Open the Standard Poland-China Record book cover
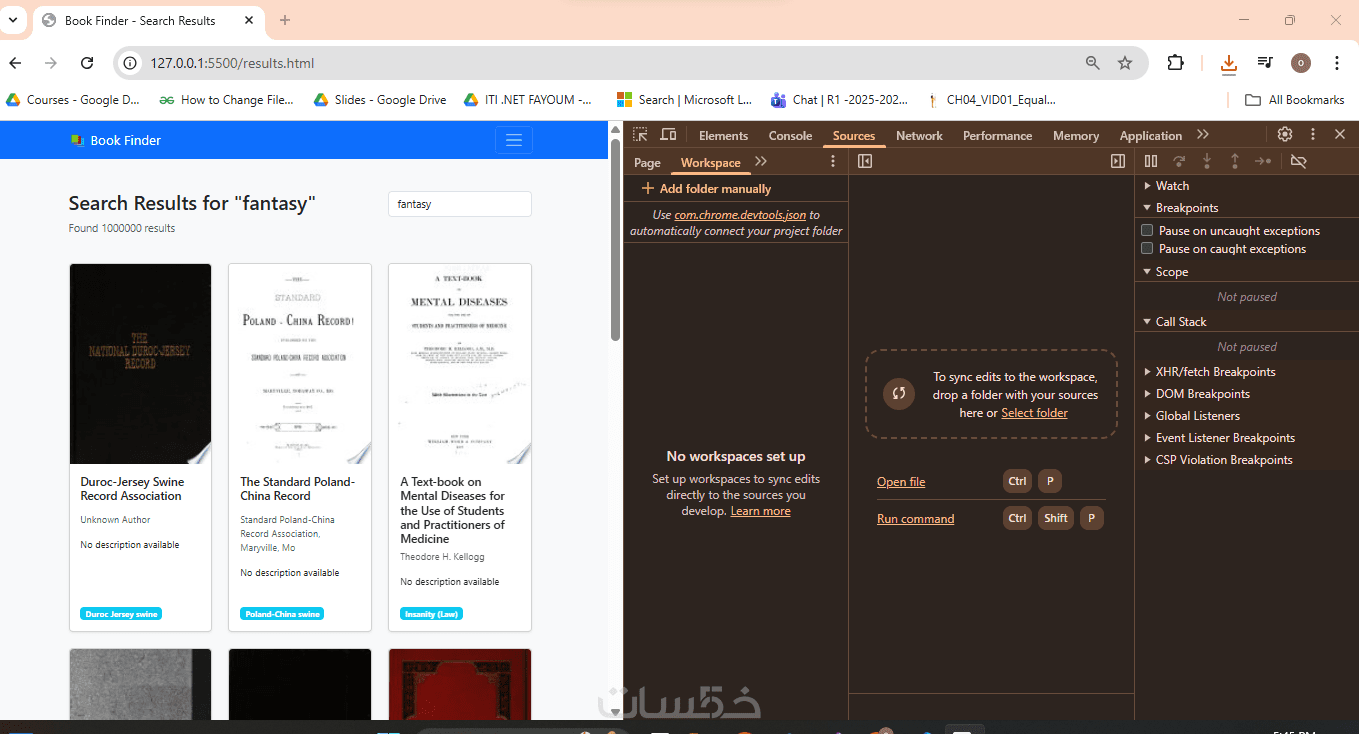 300,364
